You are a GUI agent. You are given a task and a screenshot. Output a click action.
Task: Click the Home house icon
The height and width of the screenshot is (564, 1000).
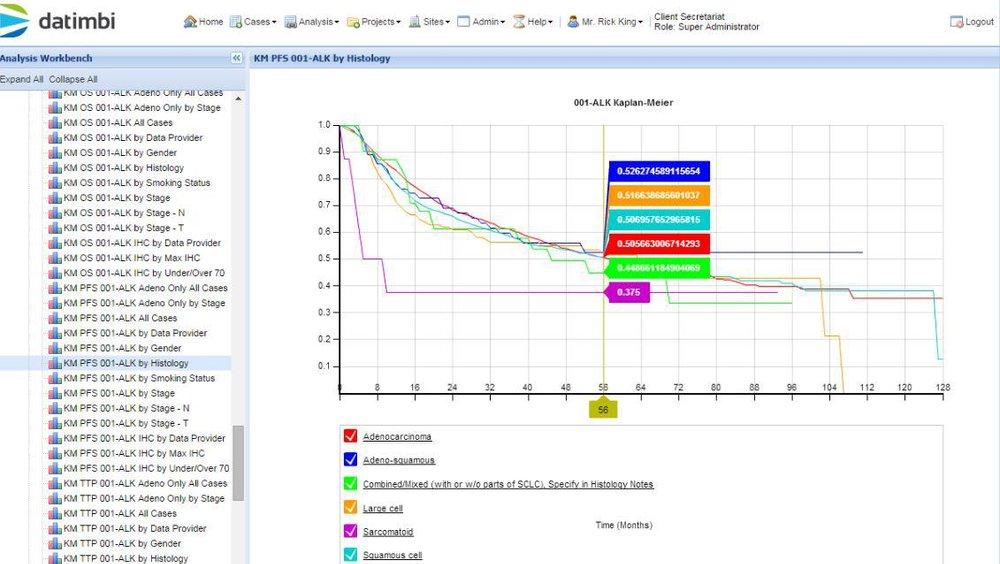[190, 22]
